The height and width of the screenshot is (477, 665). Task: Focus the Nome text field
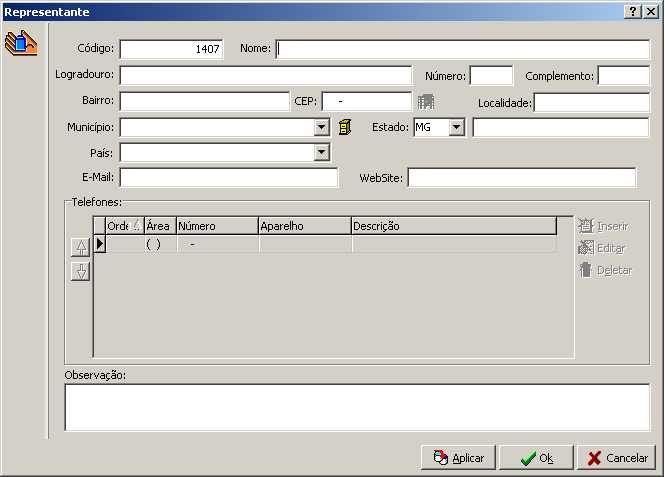point(463,49)
